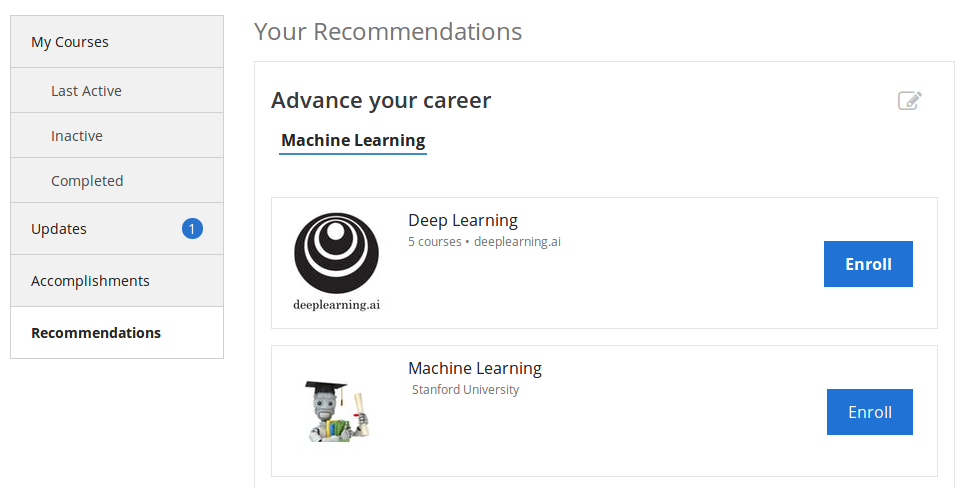
Task: Open the Updates section
Action: [x=117, y=229]
